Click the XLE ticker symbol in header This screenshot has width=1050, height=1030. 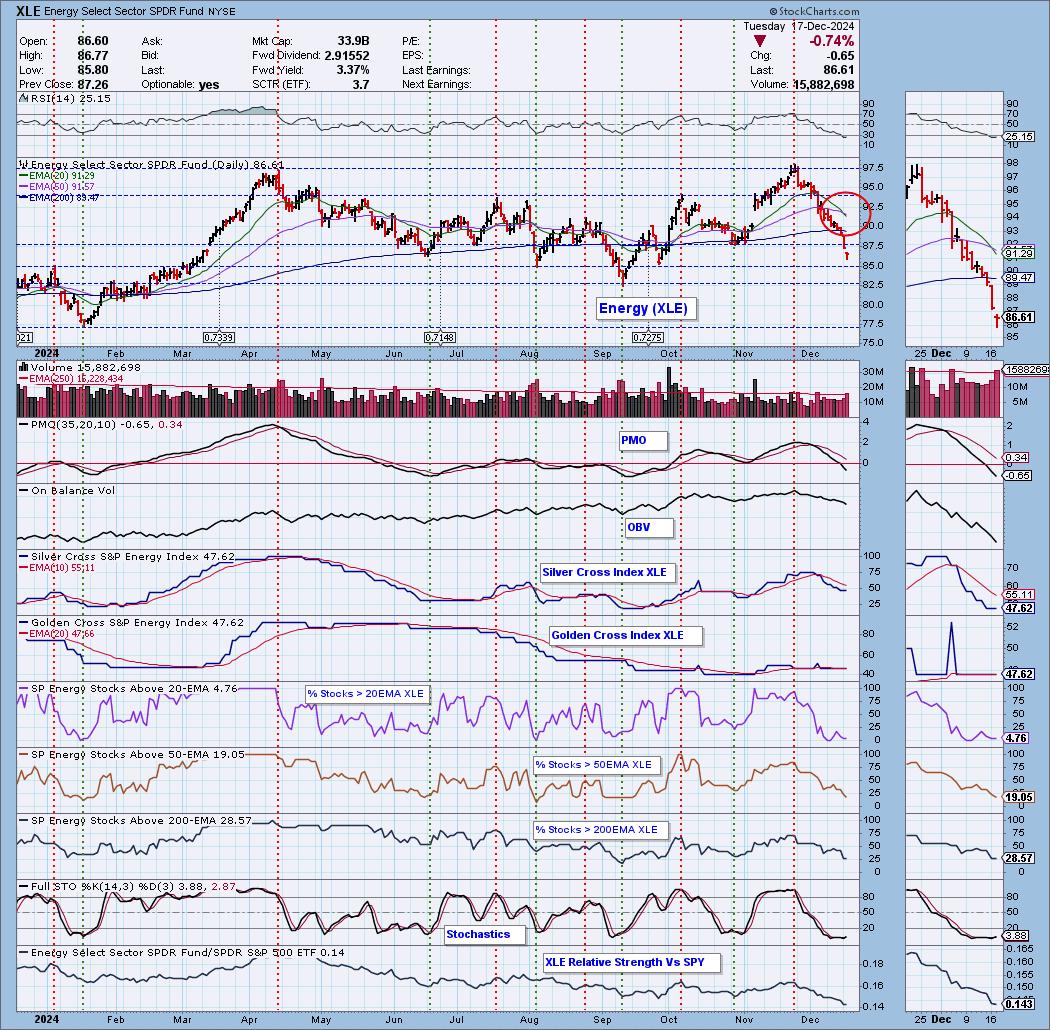click(x=29, y=11)
